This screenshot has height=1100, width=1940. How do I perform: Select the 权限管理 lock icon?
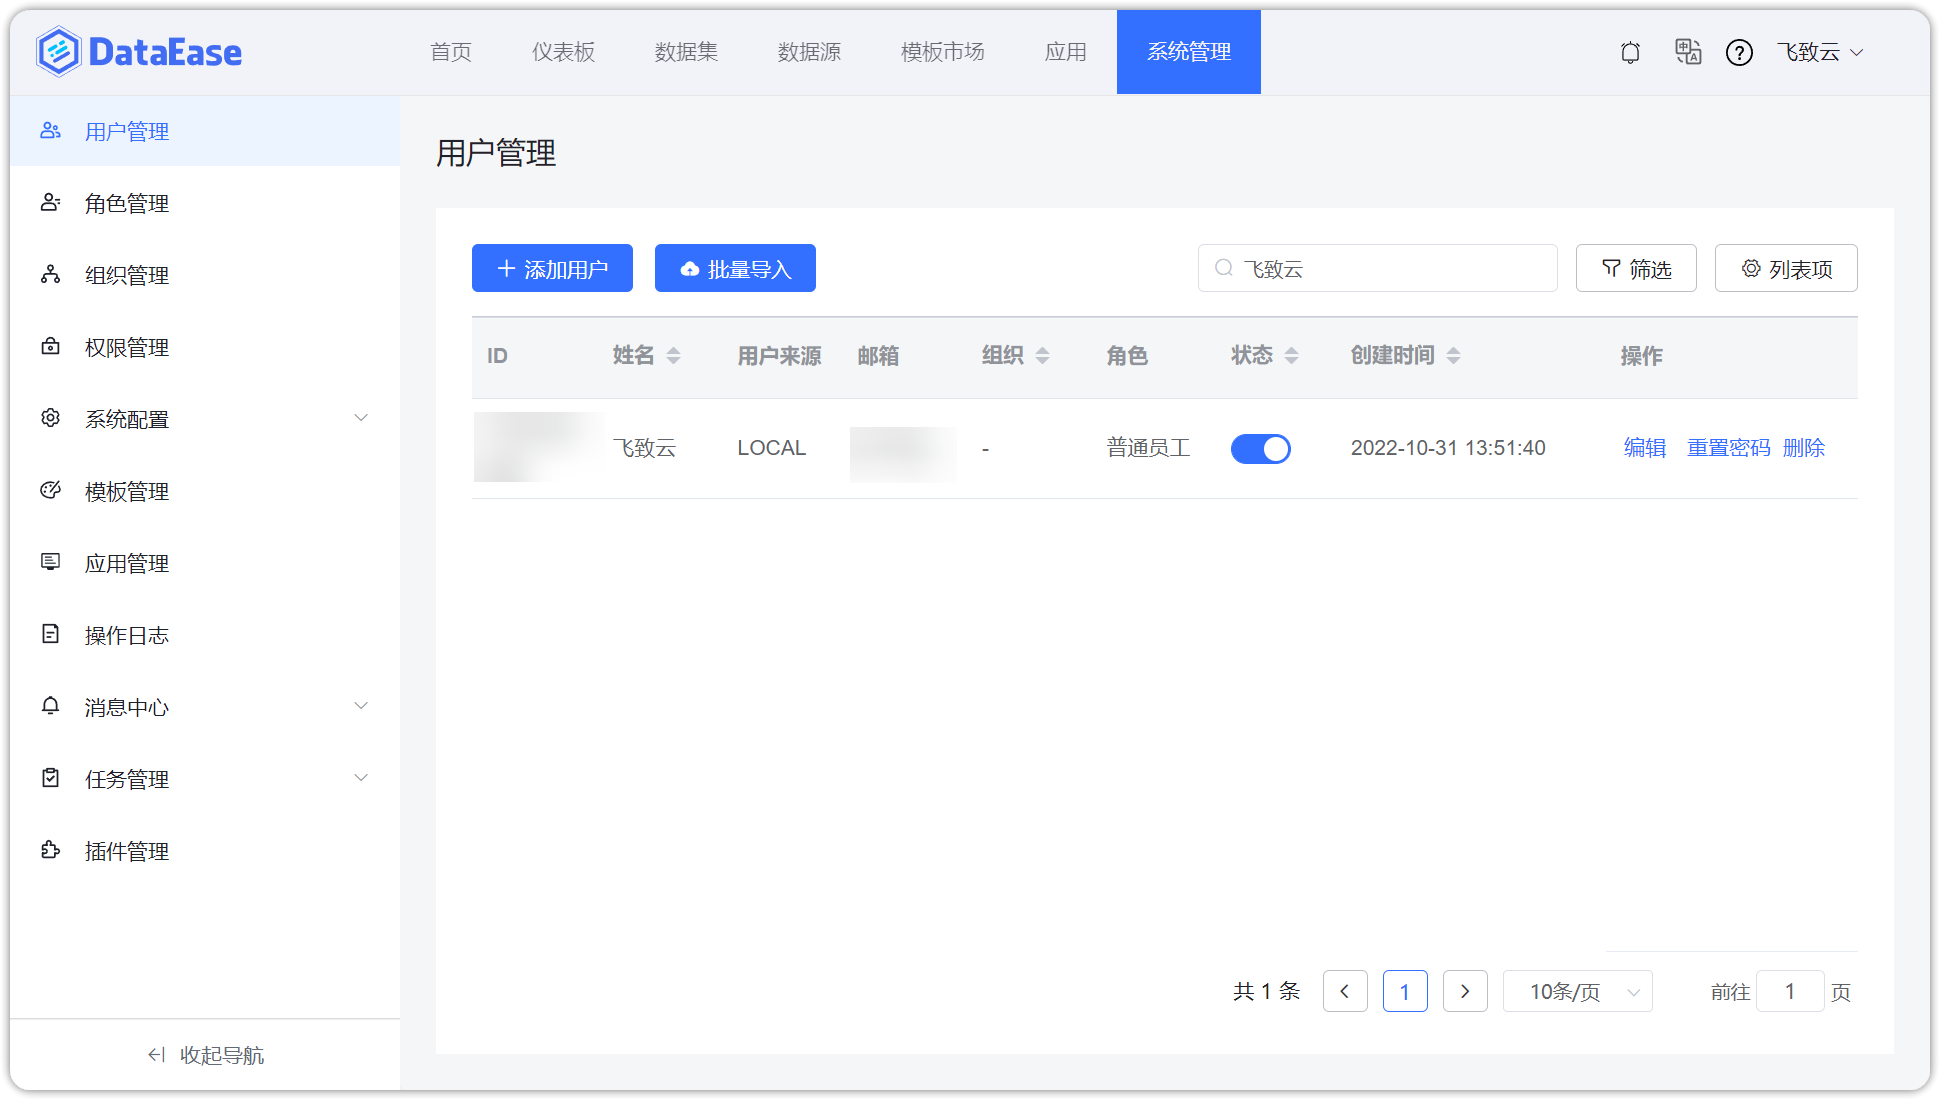(x=50, y=347)
